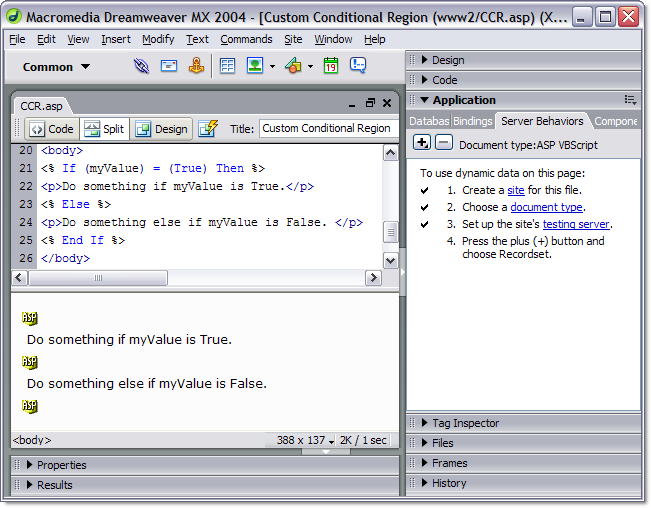Restore down the CCR.asp document window
The image size is (651, 508).
370,103
